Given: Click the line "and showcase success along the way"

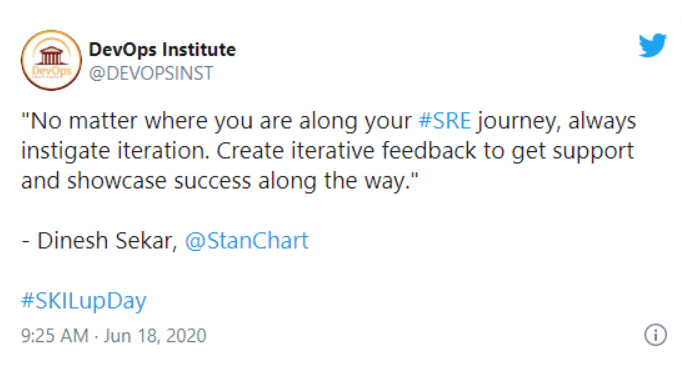Looking at the screenshot, I should click(220, 181).
